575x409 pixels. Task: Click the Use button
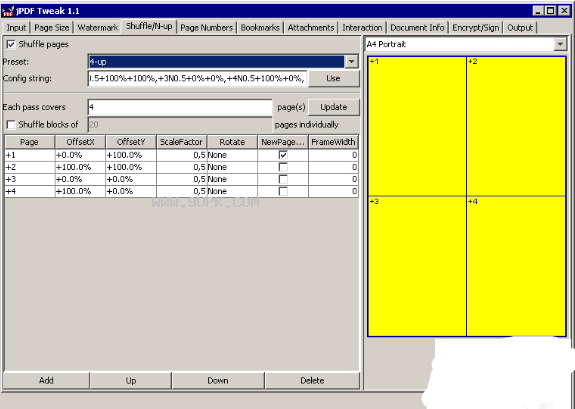[x=333, y=78]
